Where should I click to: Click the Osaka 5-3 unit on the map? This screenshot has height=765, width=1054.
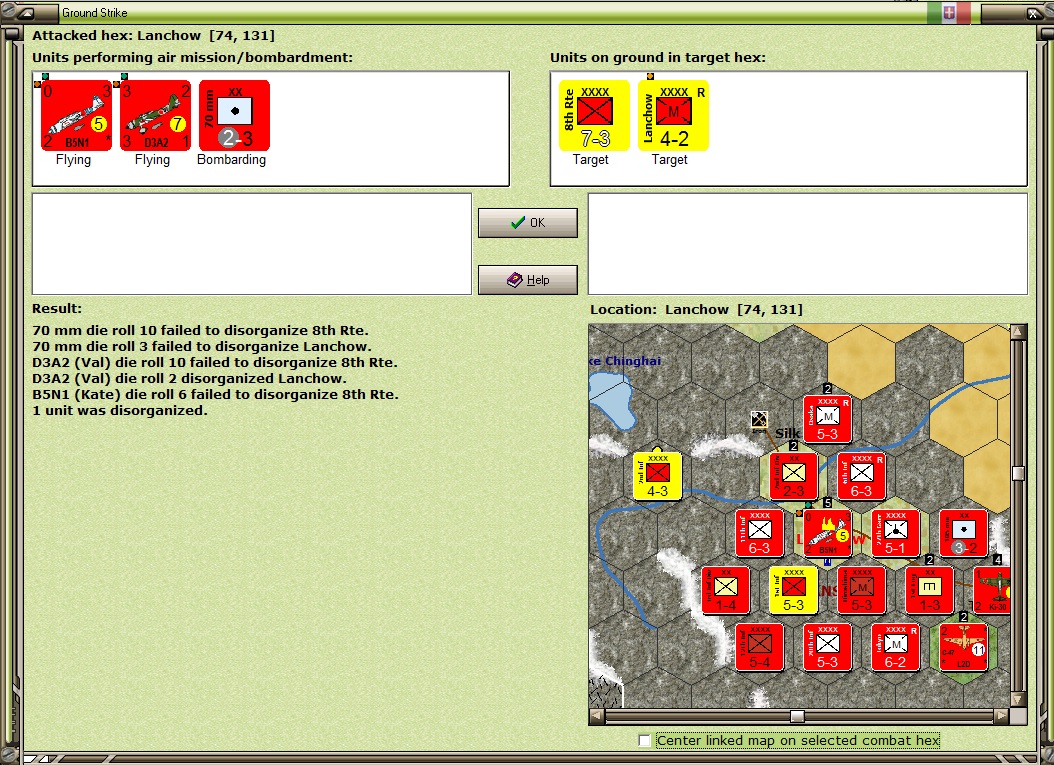[827, 419]
